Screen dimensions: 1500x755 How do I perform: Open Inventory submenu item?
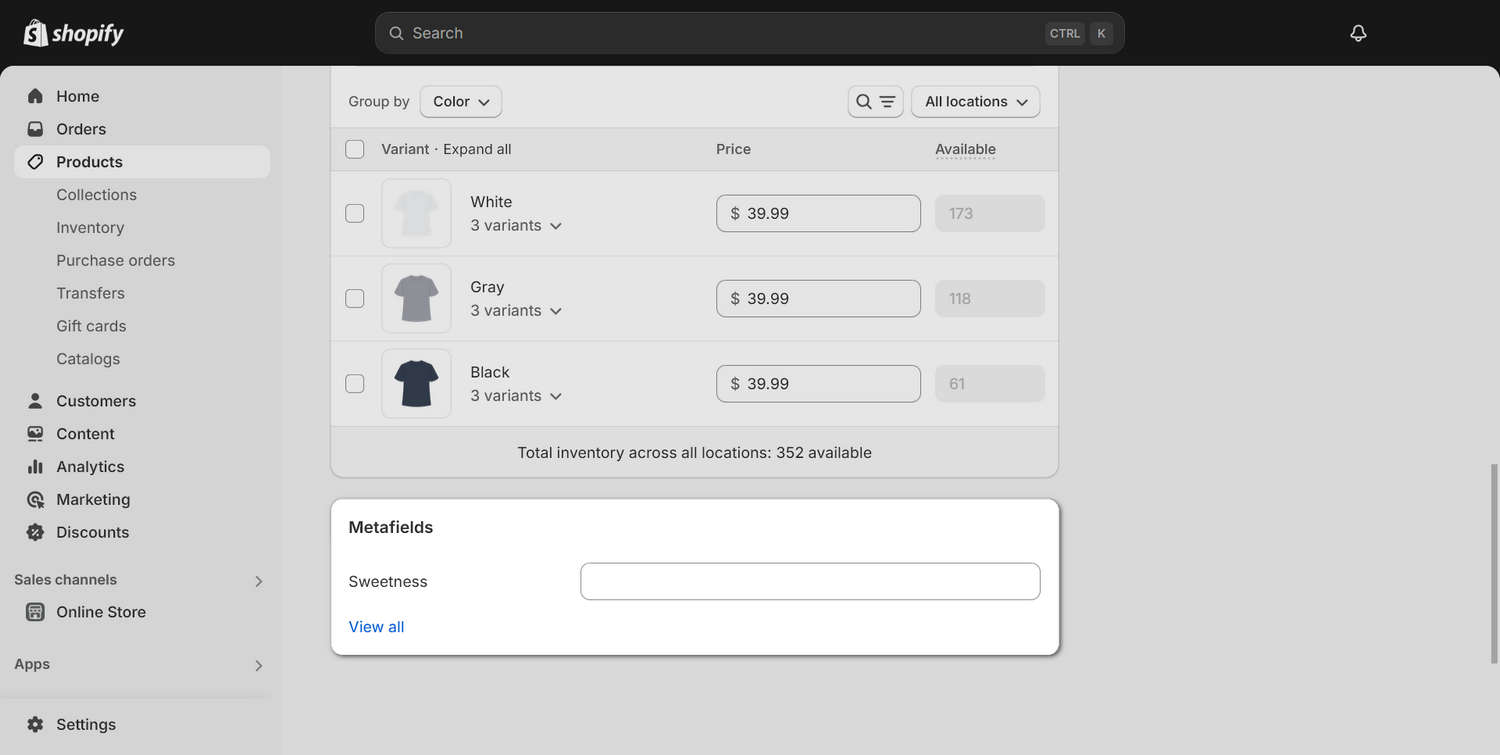90,228
